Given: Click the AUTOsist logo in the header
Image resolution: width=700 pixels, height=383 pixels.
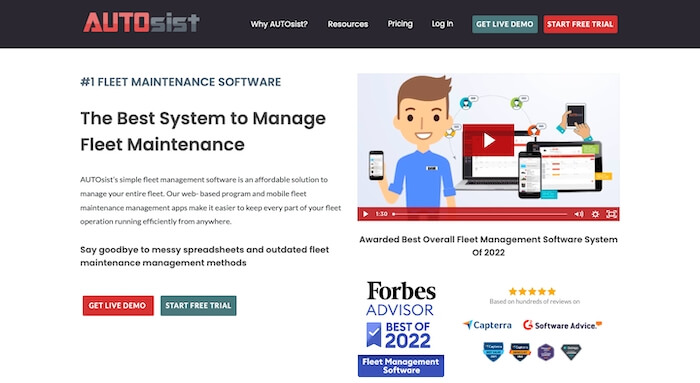Looking at the screenshot, I should click(141, 22).
